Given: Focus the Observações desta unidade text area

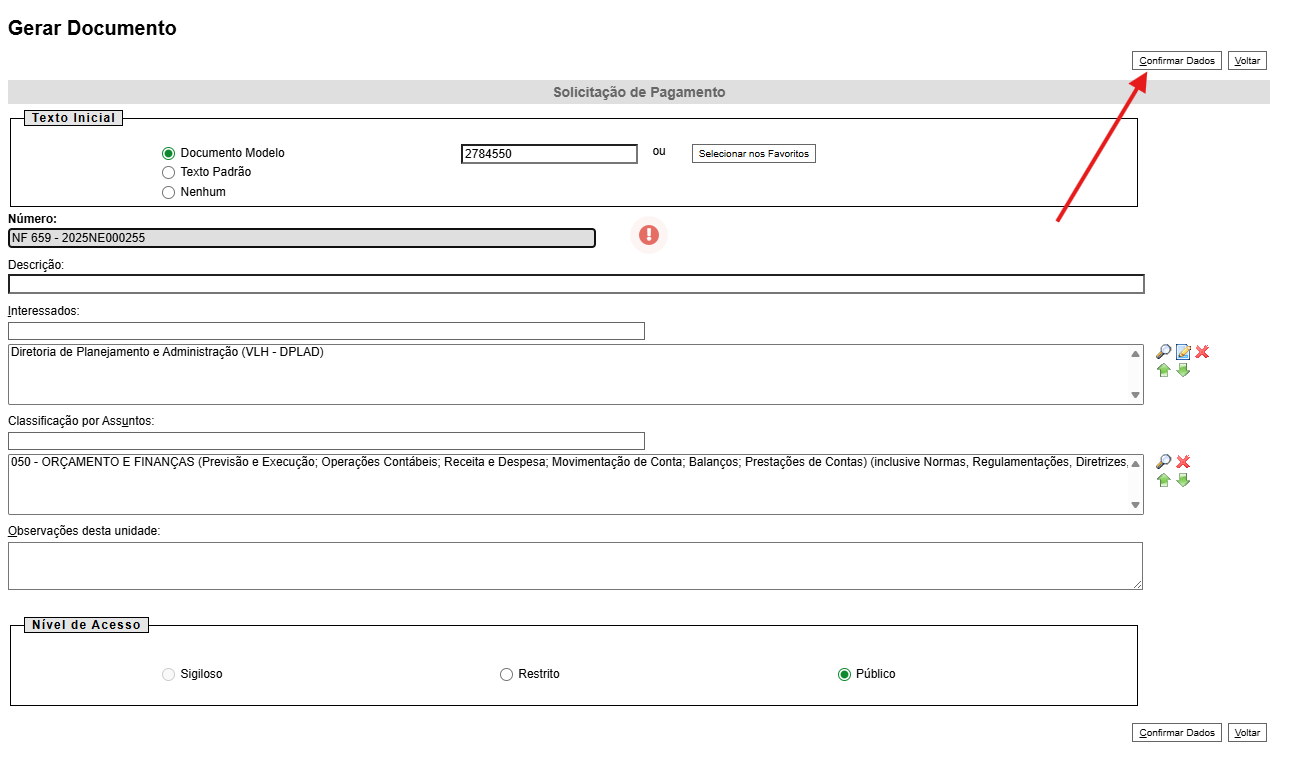Looking at the screenshot, I should pyautogui.click(x=575, y=566).
